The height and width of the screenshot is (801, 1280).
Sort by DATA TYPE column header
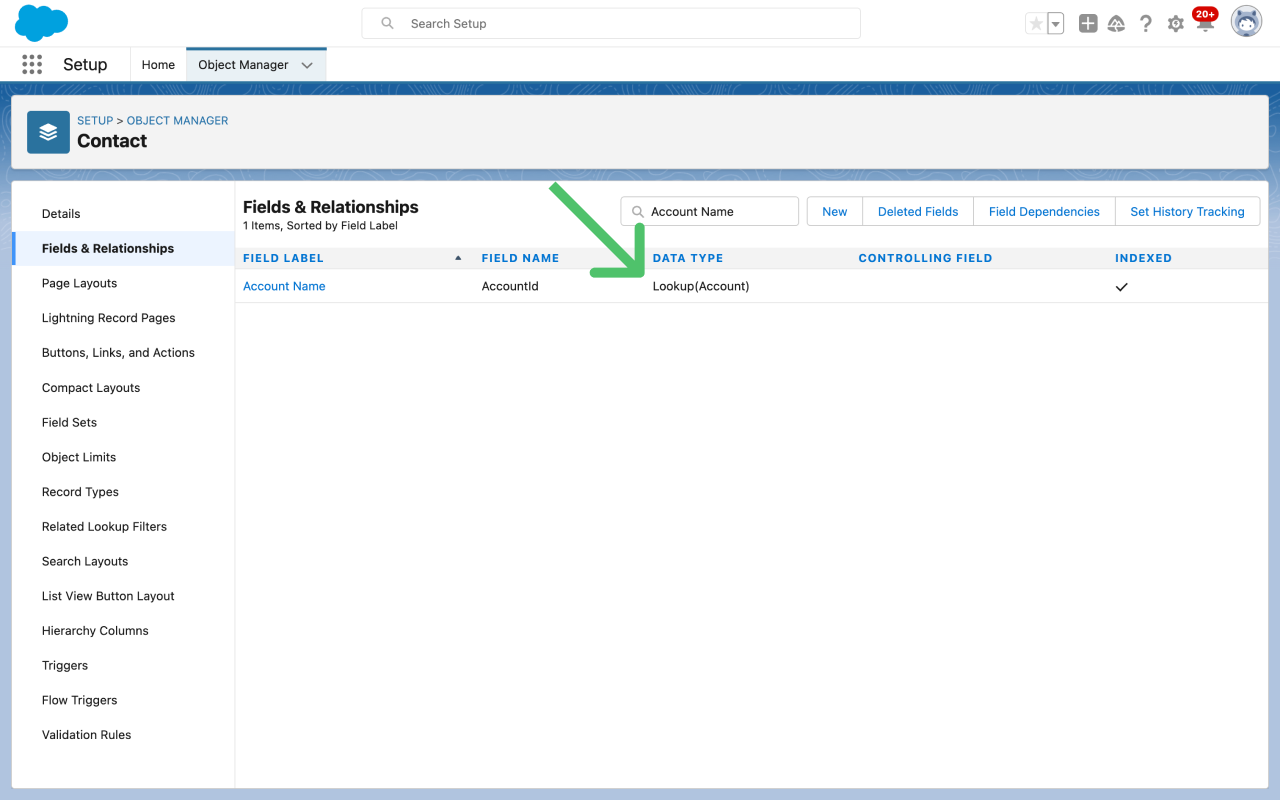coord(688,258)
